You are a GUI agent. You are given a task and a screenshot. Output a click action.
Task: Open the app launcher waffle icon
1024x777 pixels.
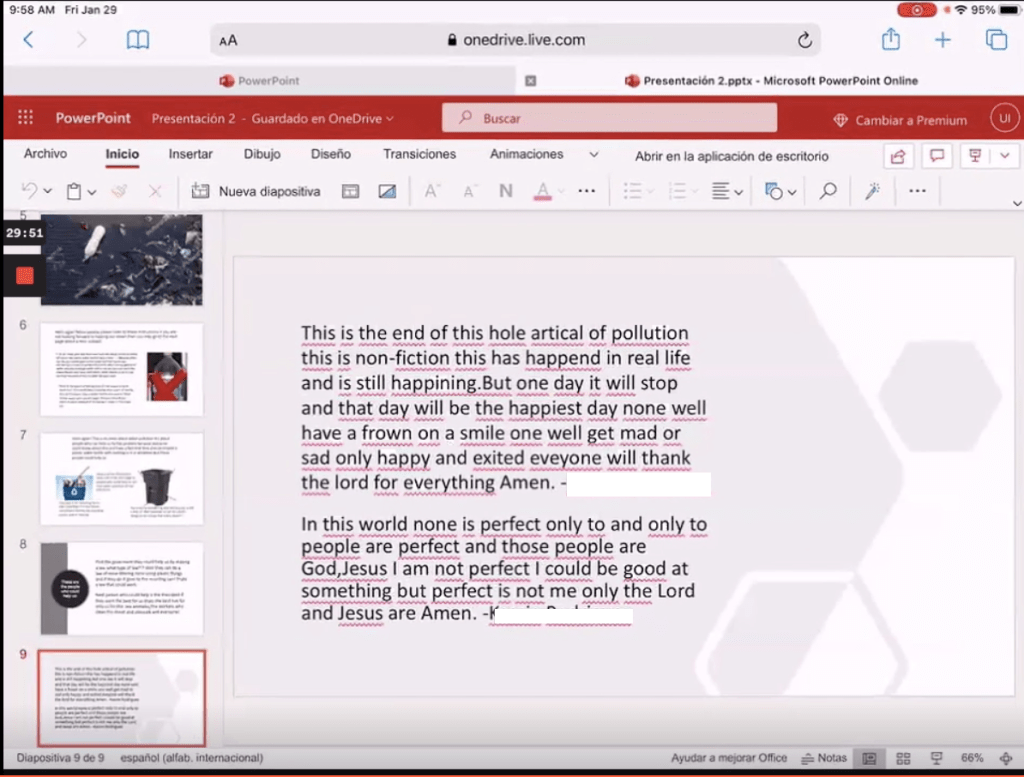coord(26,118)
